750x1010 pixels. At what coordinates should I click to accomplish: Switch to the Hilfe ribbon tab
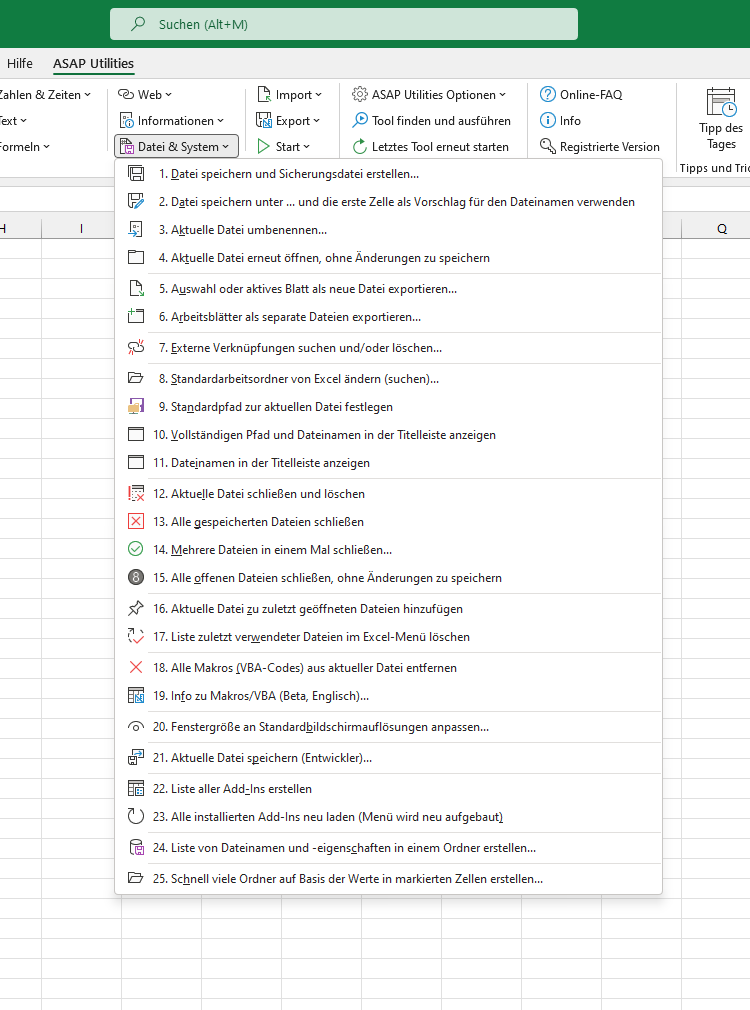point(20,63)
